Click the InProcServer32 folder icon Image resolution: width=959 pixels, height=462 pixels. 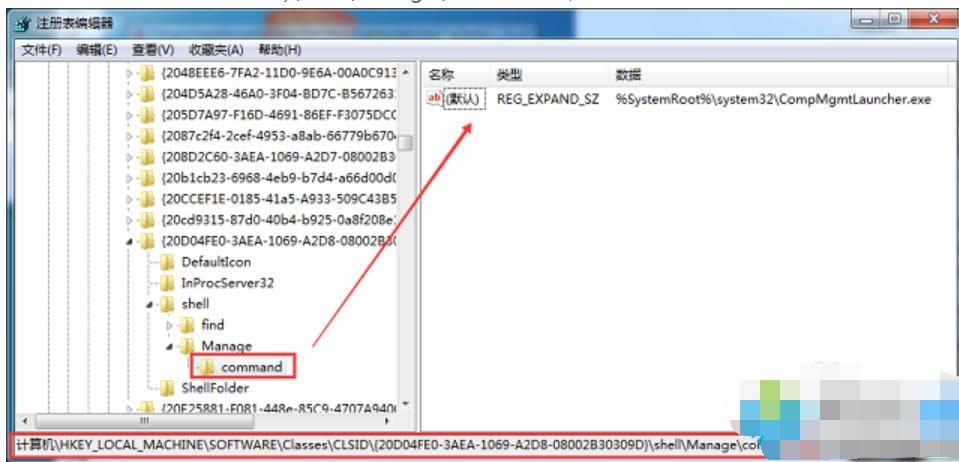(169, 282)
